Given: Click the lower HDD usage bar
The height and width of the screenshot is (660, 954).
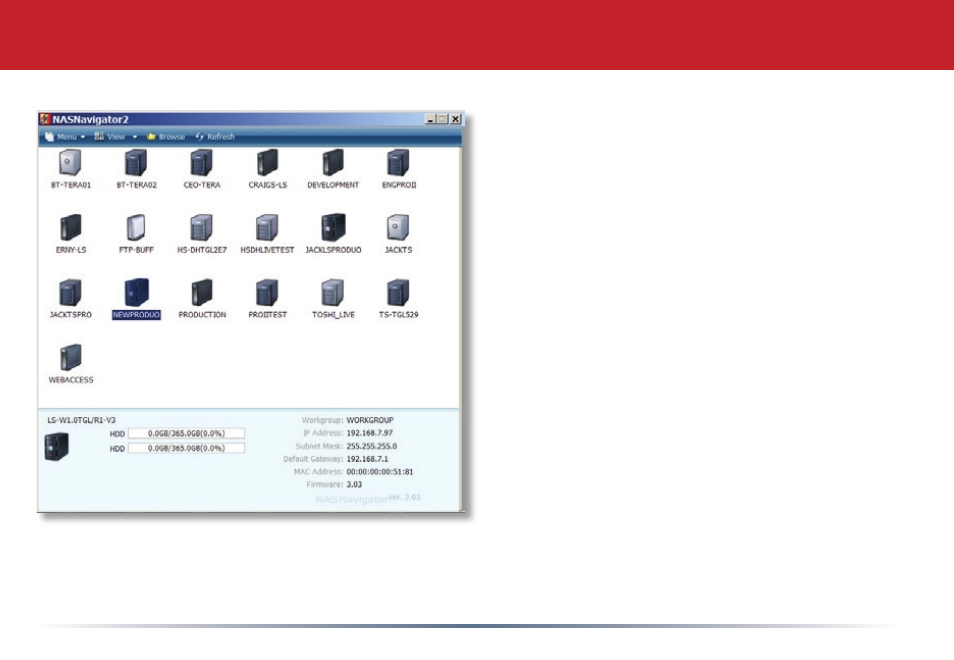Looking at the screenshot, I should (186, 448).
